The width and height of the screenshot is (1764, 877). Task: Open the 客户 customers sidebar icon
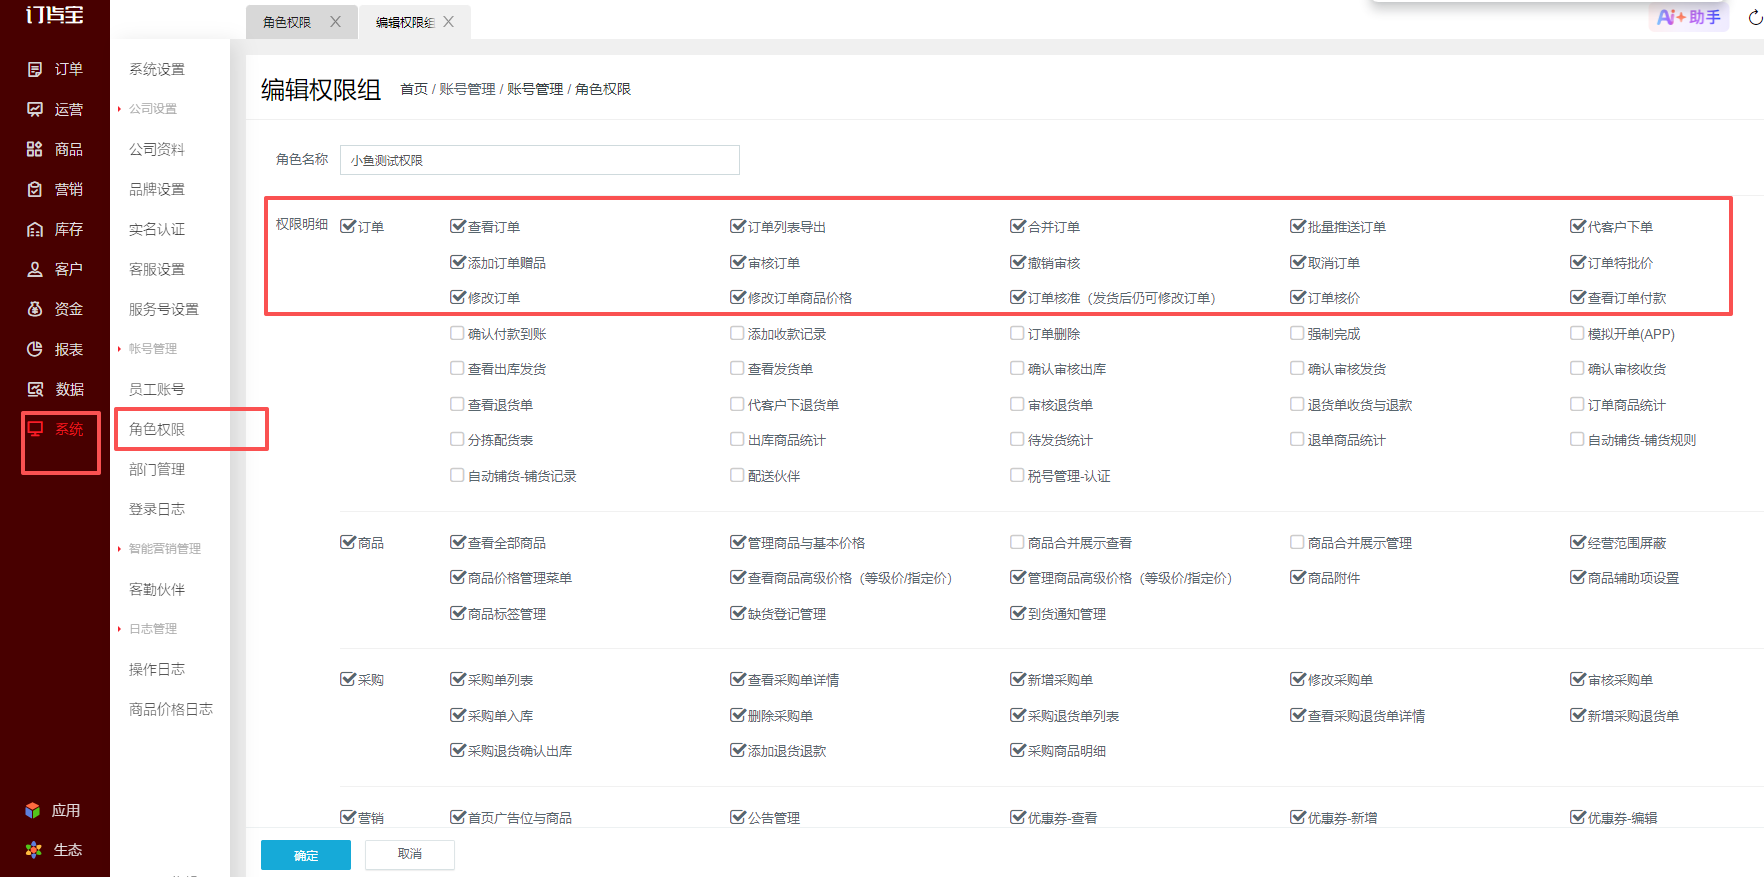pyautogui.click(x=35, y=269)
